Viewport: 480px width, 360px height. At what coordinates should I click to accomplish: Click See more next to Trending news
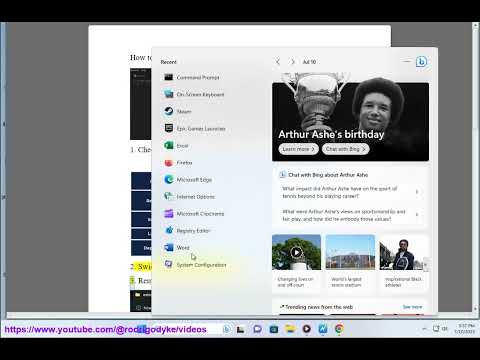[412, 307]
